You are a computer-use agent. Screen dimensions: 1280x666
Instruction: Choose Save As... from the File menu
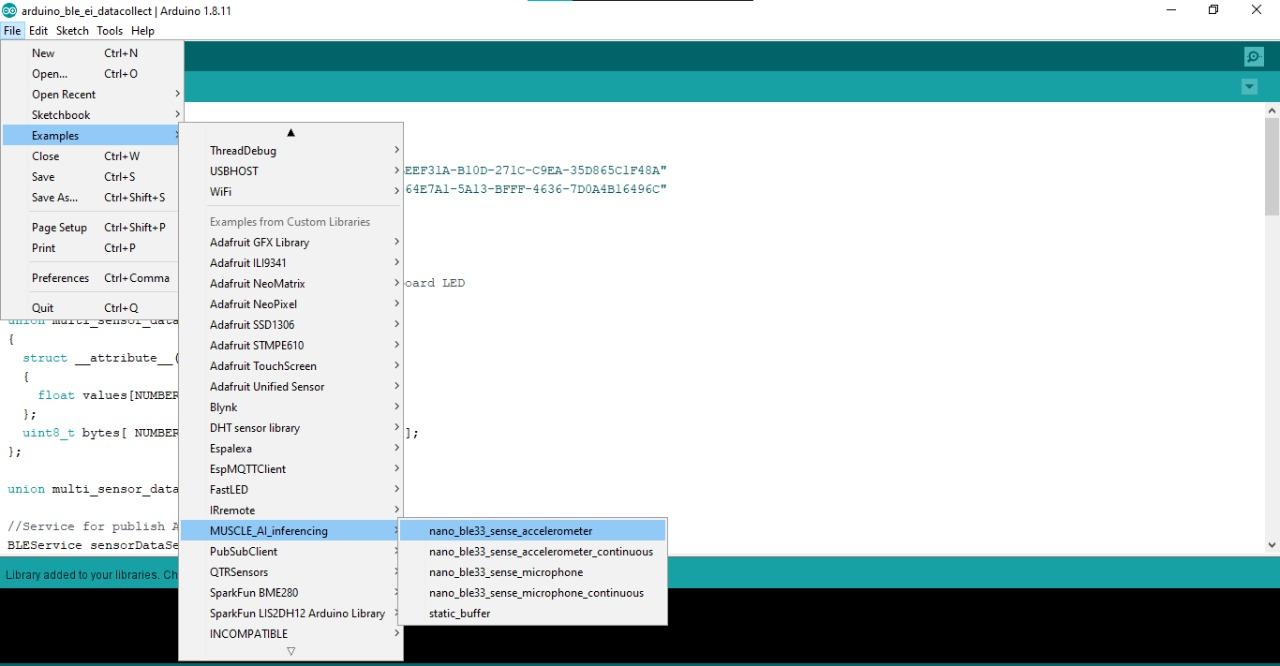pyautogui.click(x=92, y=197)
